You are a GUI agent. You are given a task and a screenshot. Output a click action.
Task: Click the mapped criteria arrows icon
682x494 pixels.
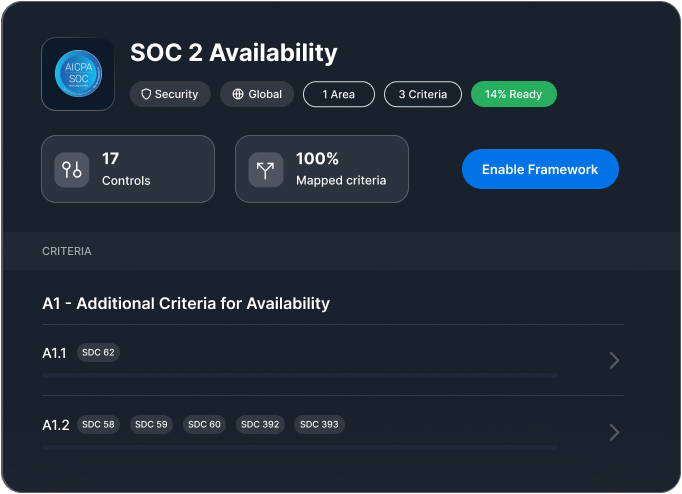click(266, 170)
